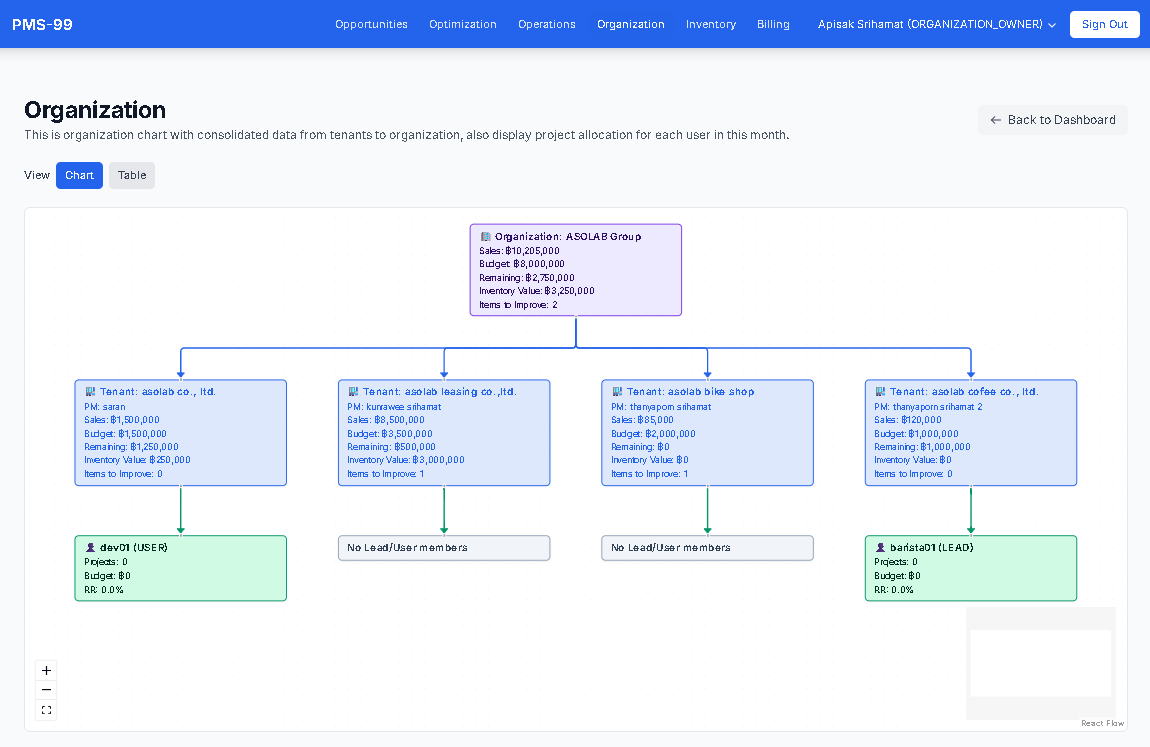
Task: Select the Chart view option
Action: [79, 175]
